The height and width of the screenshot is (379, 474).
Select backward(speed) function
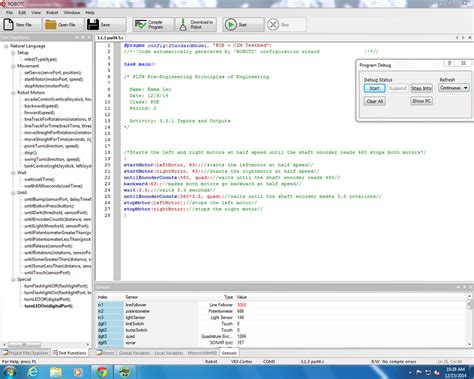tap(41, 106)
